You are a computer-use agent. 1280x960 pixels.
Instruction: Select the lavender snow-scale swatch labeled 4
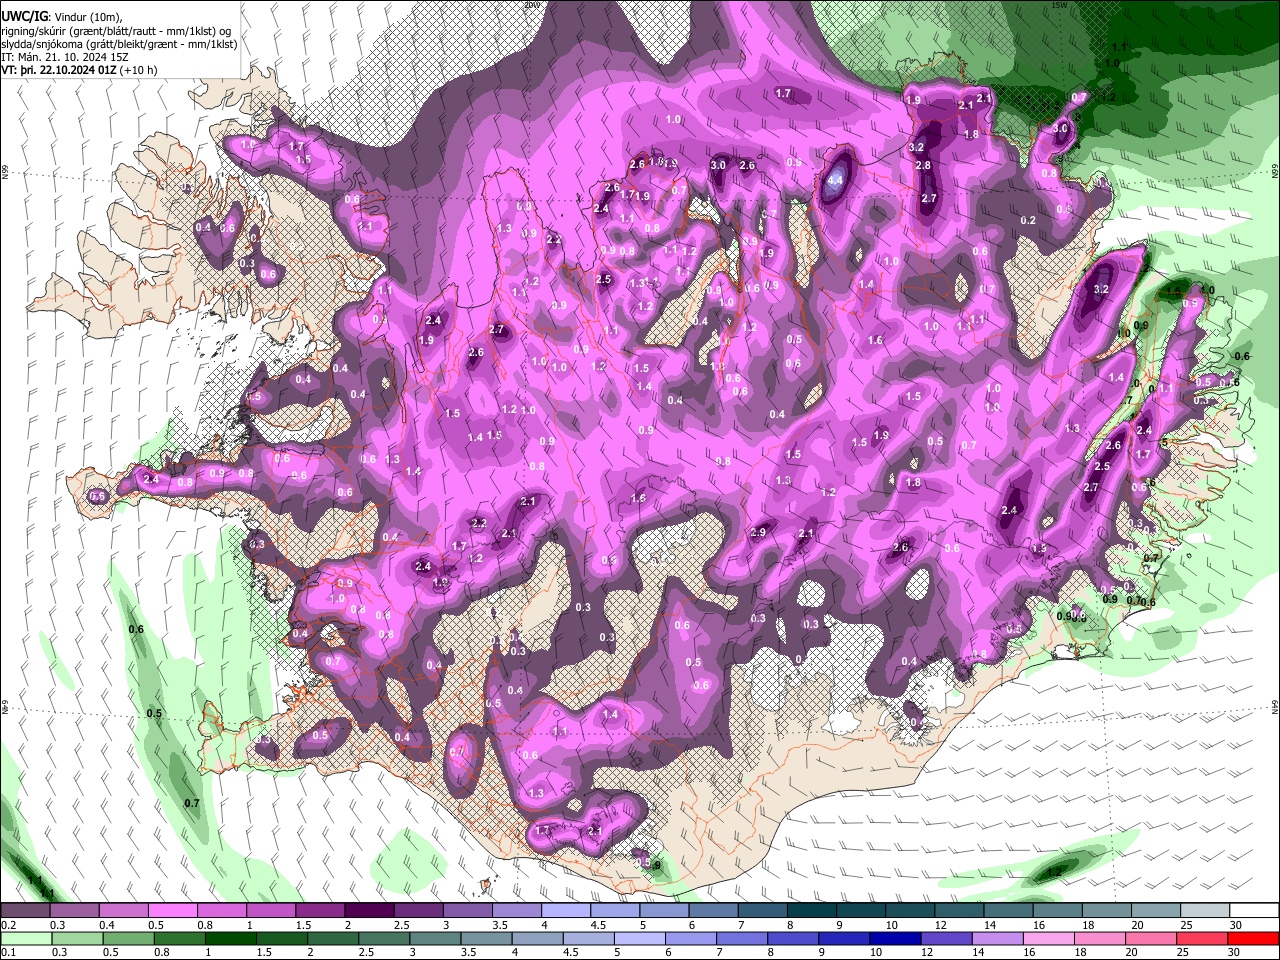[564, 911]
